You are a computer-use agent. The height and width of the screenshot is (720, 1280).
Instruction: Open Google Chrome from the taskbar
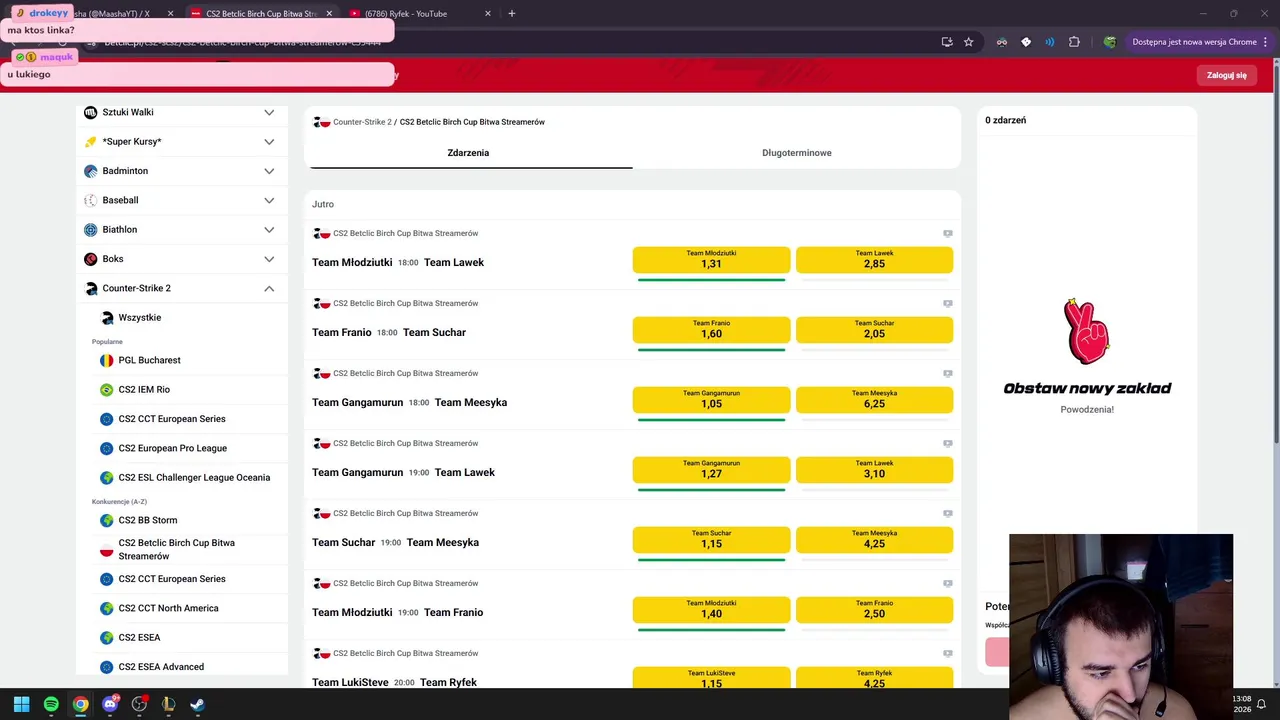(80, 704)
